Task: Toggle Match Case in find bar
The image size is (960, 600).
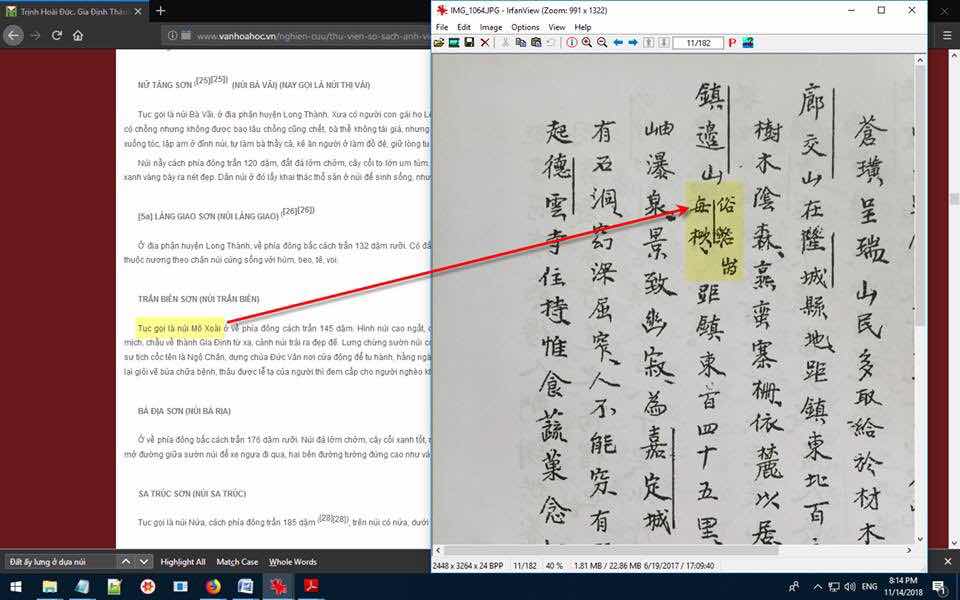Action: tap(237, 561)
